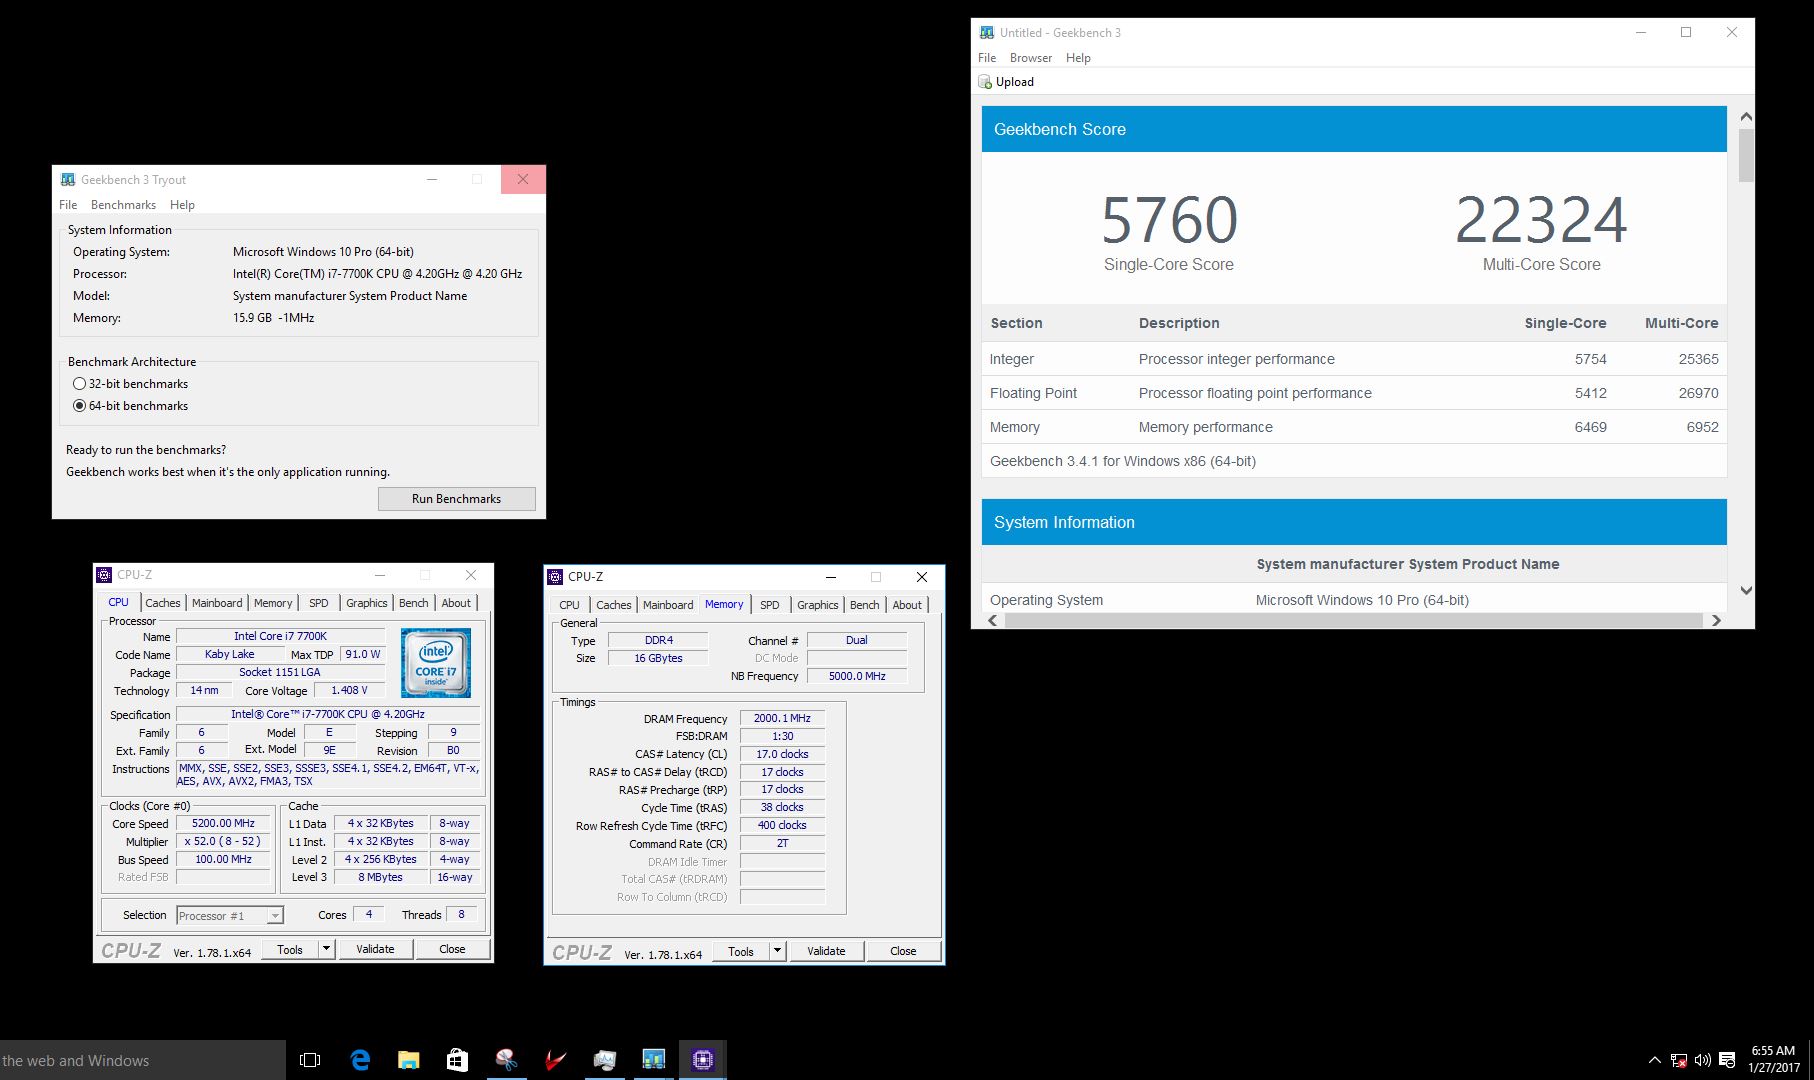
Task: Switch to Memory tab in left CPU-Z window
Action: [273, 603]
